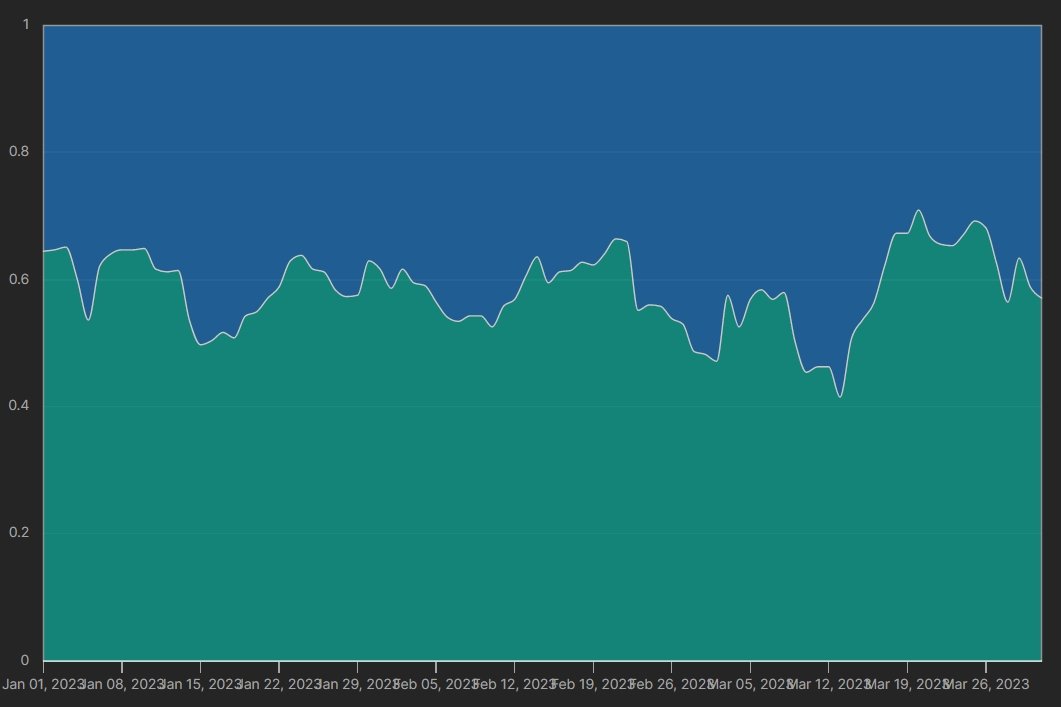Select the Jan 22, 2023 date label

(279, 684)
